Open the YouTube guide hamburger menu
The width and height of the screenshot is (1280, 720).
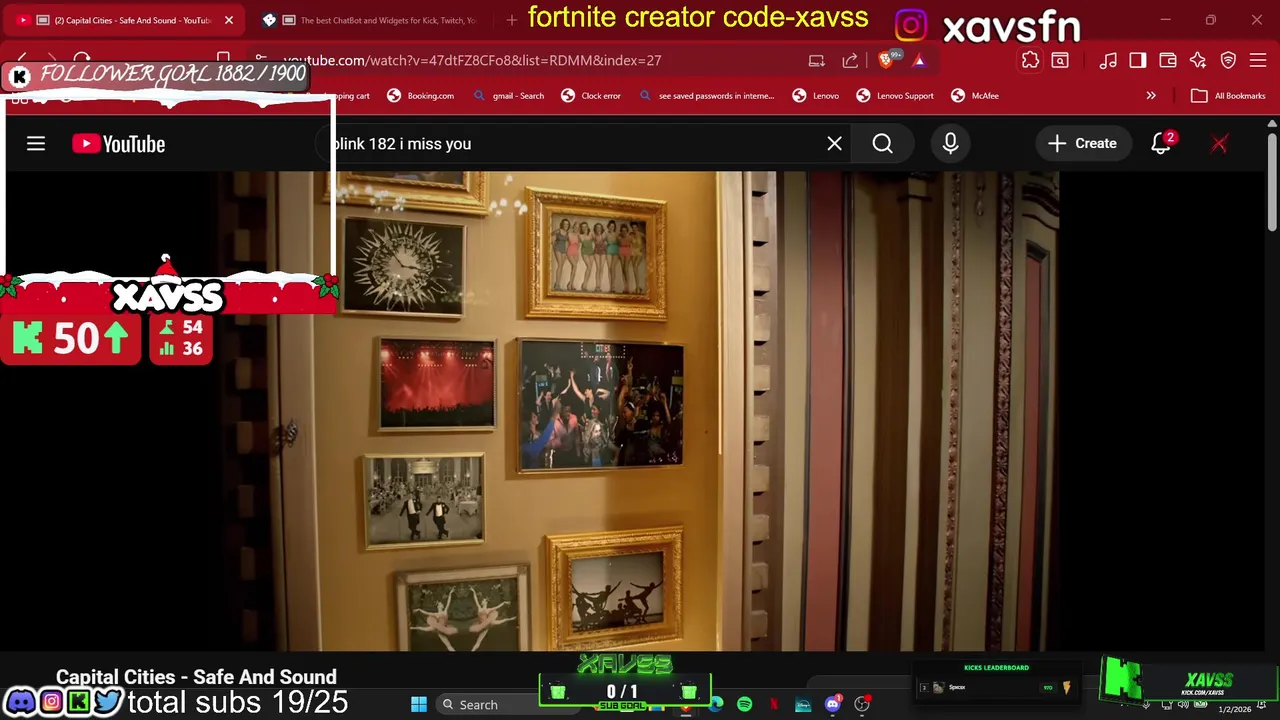pyautogui.click(x=36, y=144)
